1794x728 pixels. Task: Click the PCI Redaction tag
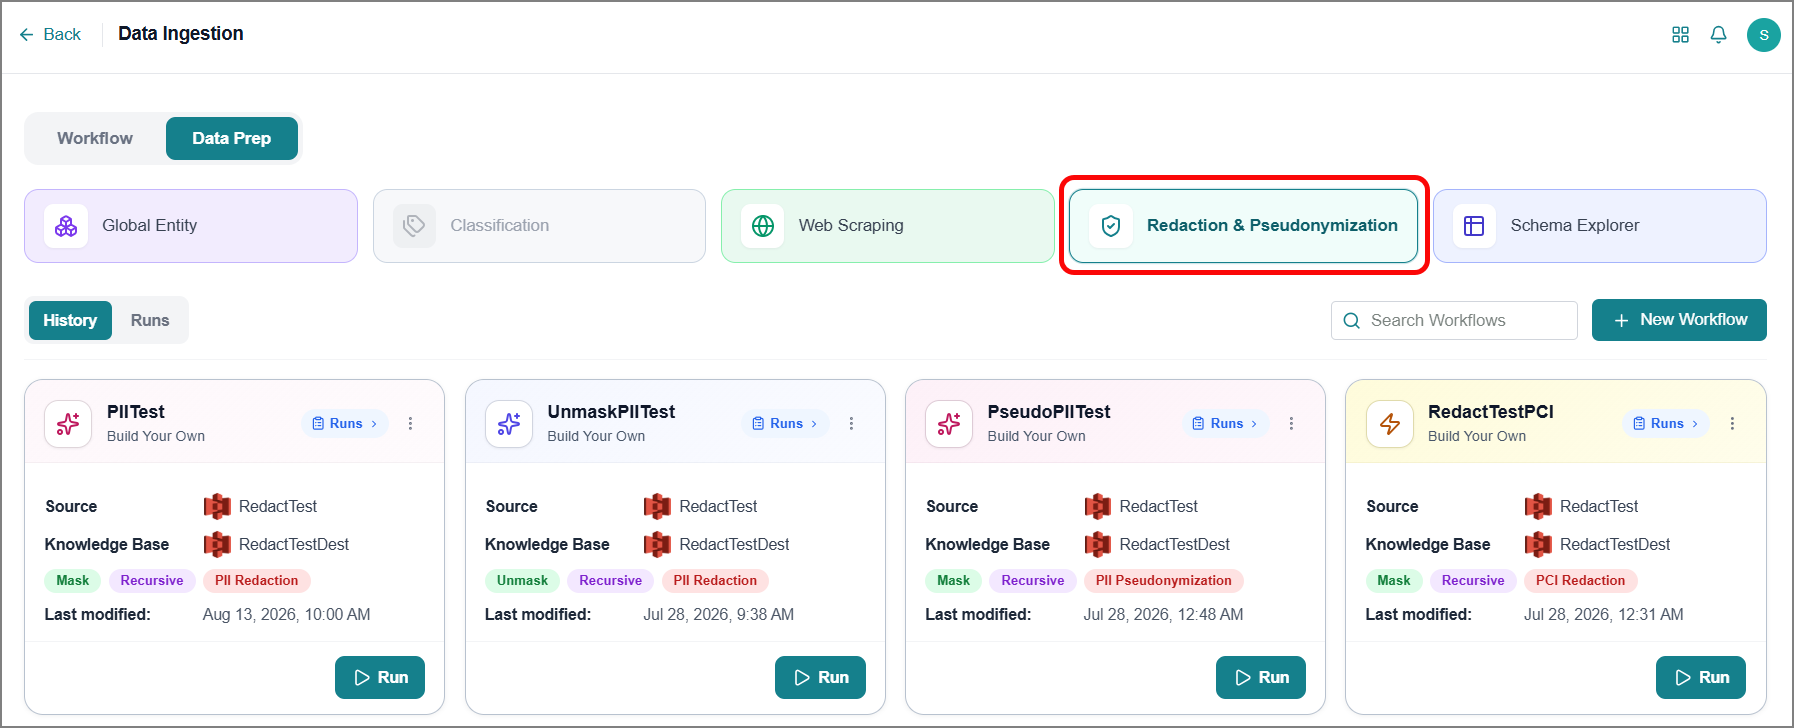(1580, 581)
